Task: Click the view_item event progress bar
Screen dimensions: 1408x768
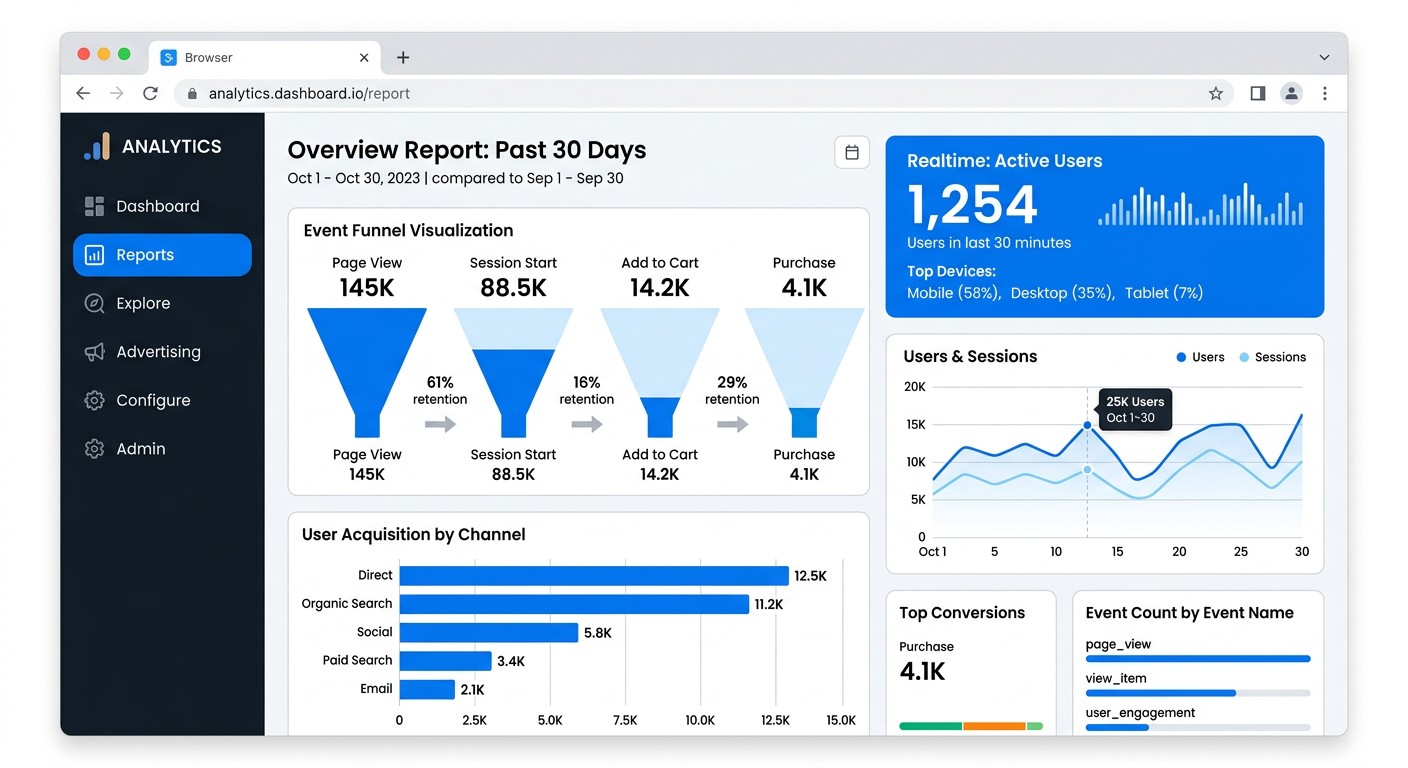Action: 1198,693
